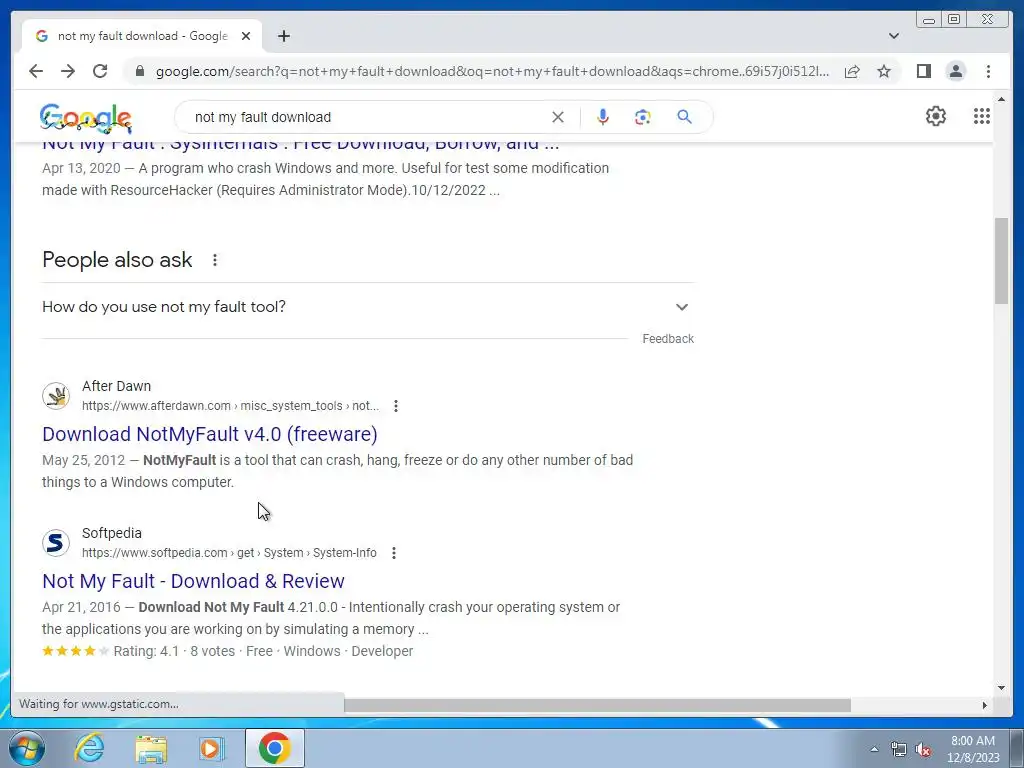Open tab search dropdown arrow
The height and width of the screenshot is (768, 1024).
pyautogui.click(x=894, y=36)
